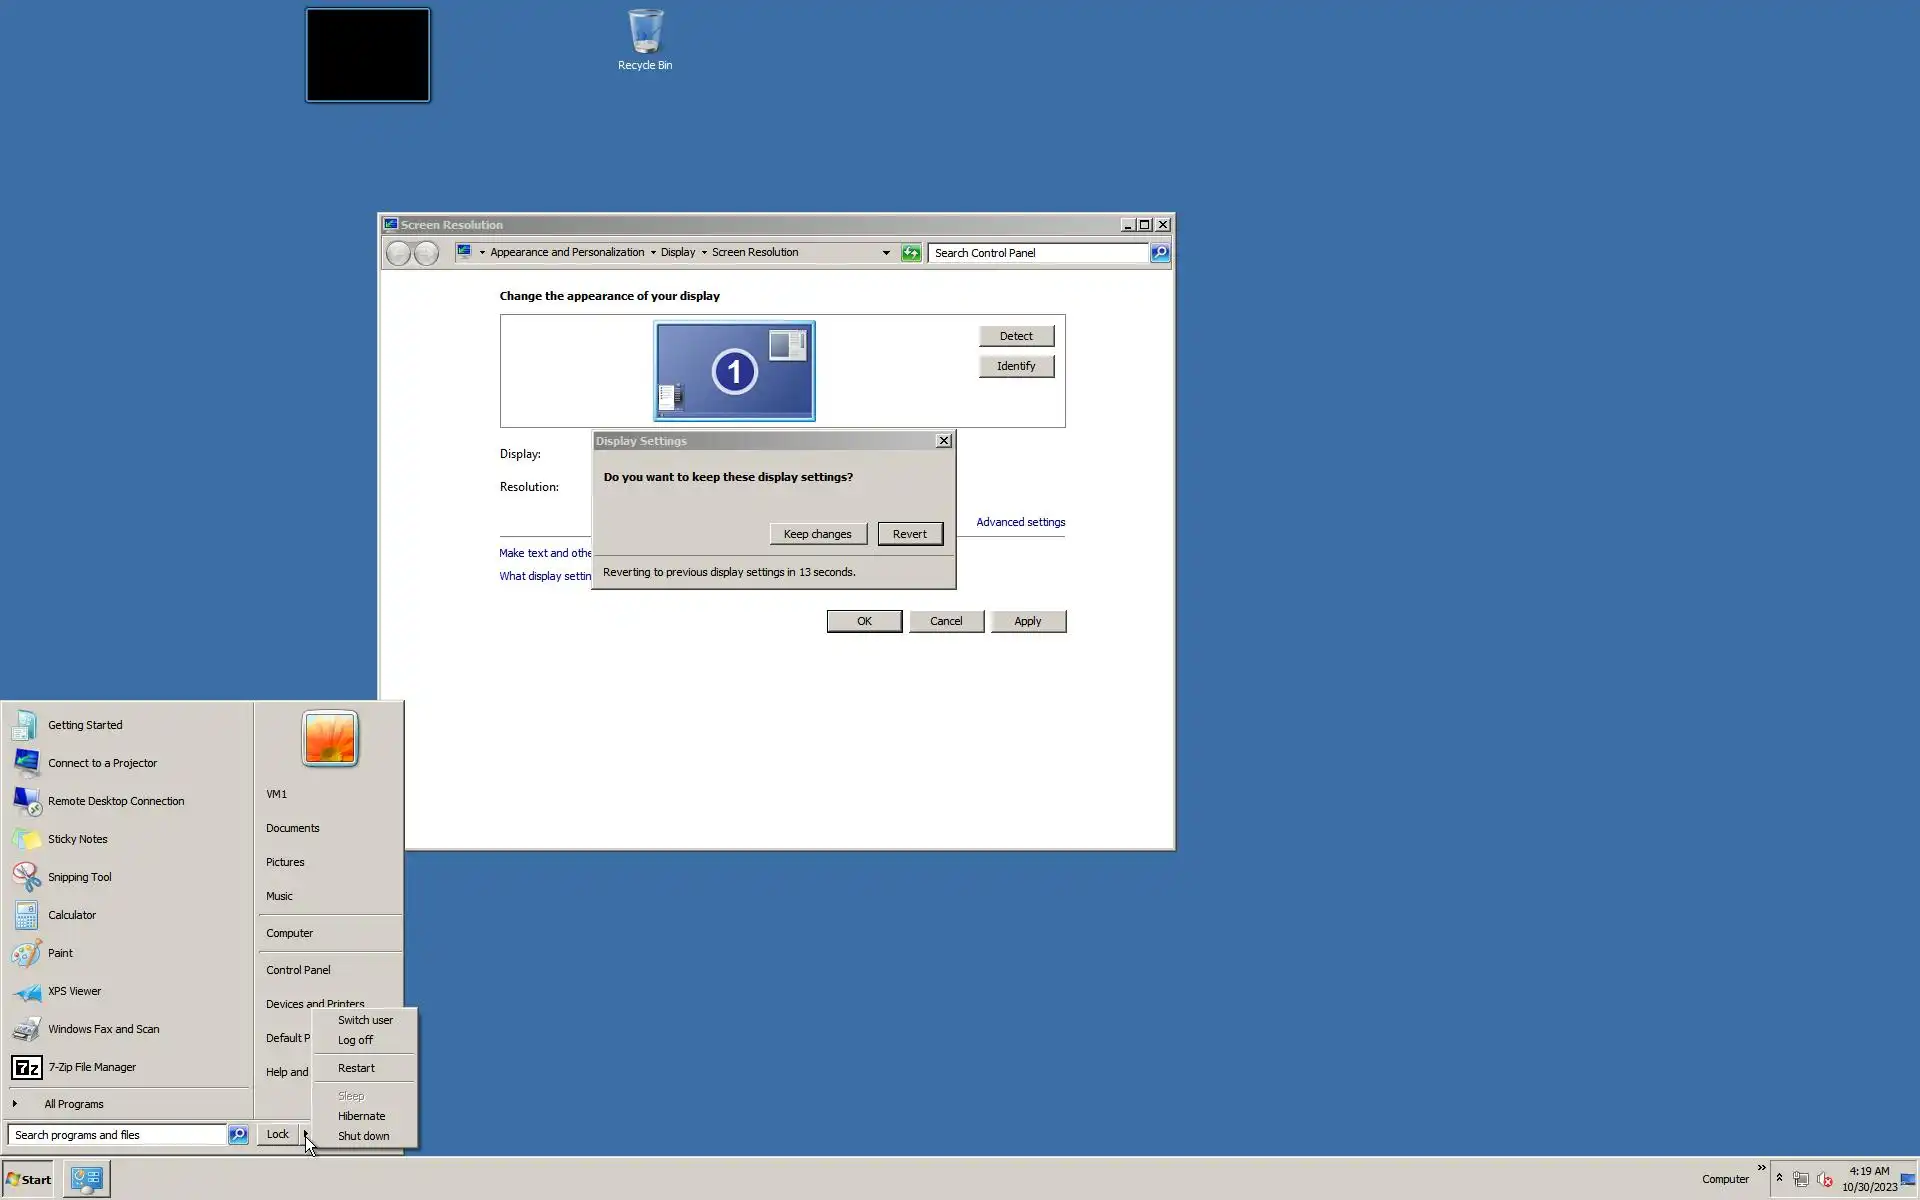This screenshot has width=1920, height=1200.
Task: Open 7-Zip File Manager
Action: (x=91, y=1067)
